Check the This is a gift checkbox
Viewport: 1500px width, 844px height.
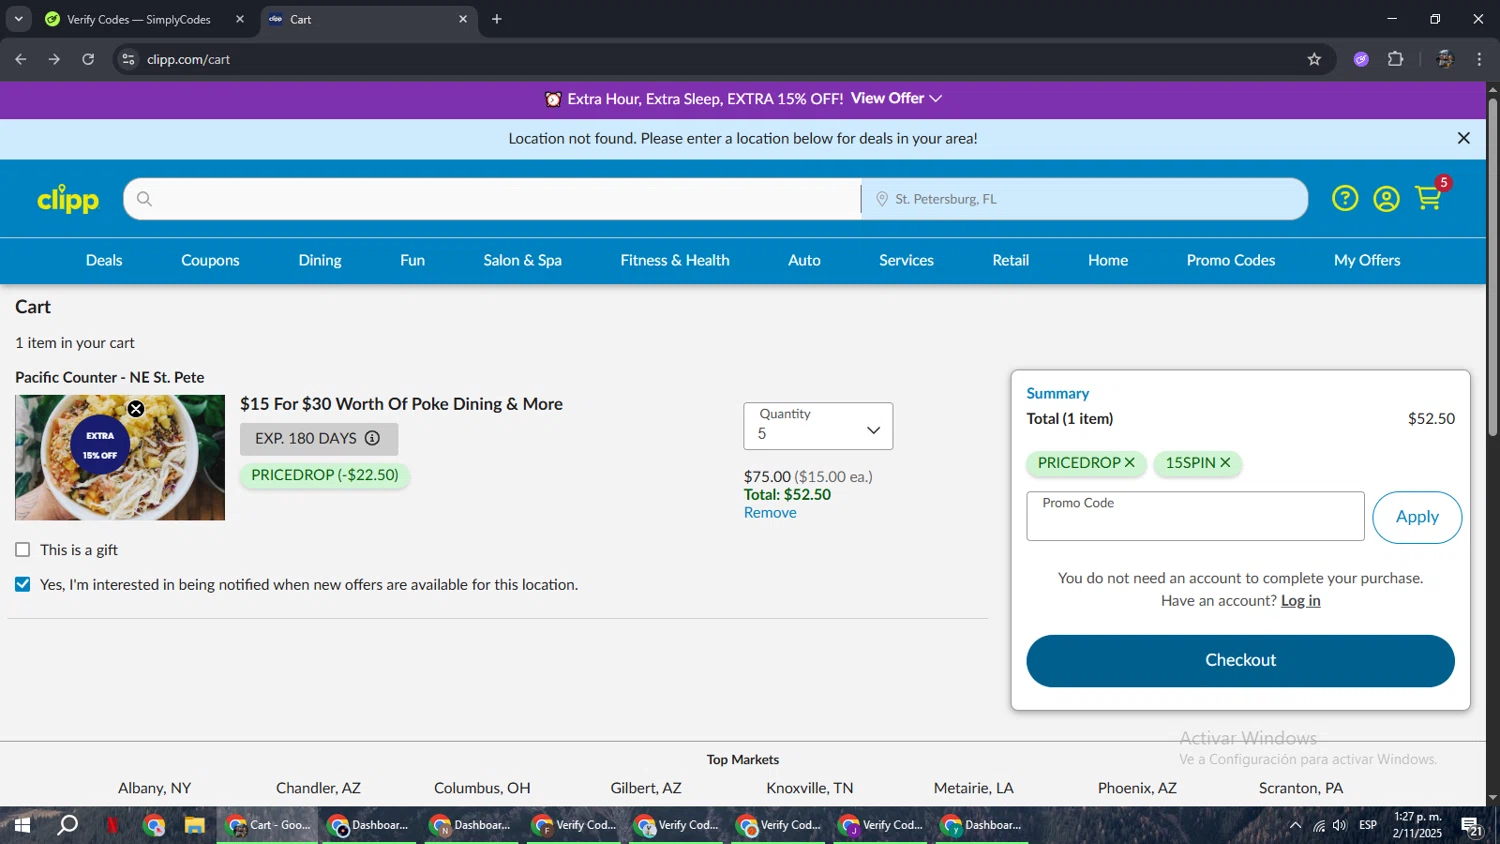[23, 550]
